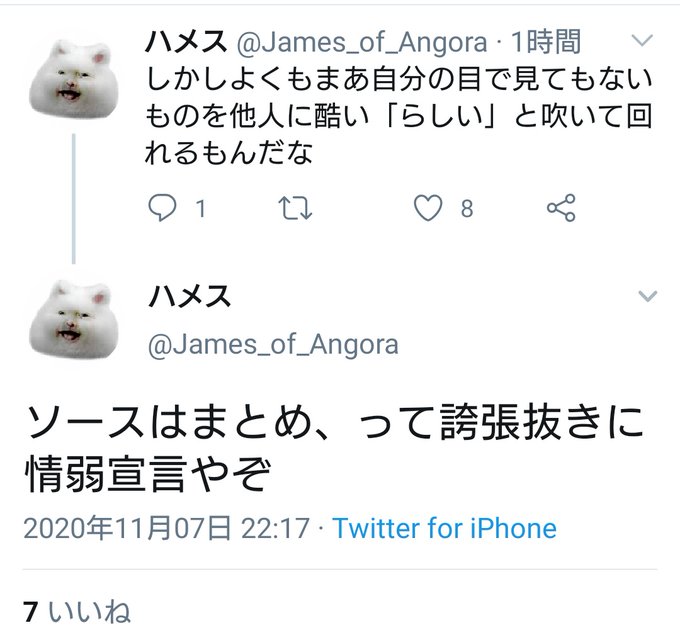The width and height of the screenshot is (680, 640).
Task: Click the reply count number 1
Action: click(200, 209)
